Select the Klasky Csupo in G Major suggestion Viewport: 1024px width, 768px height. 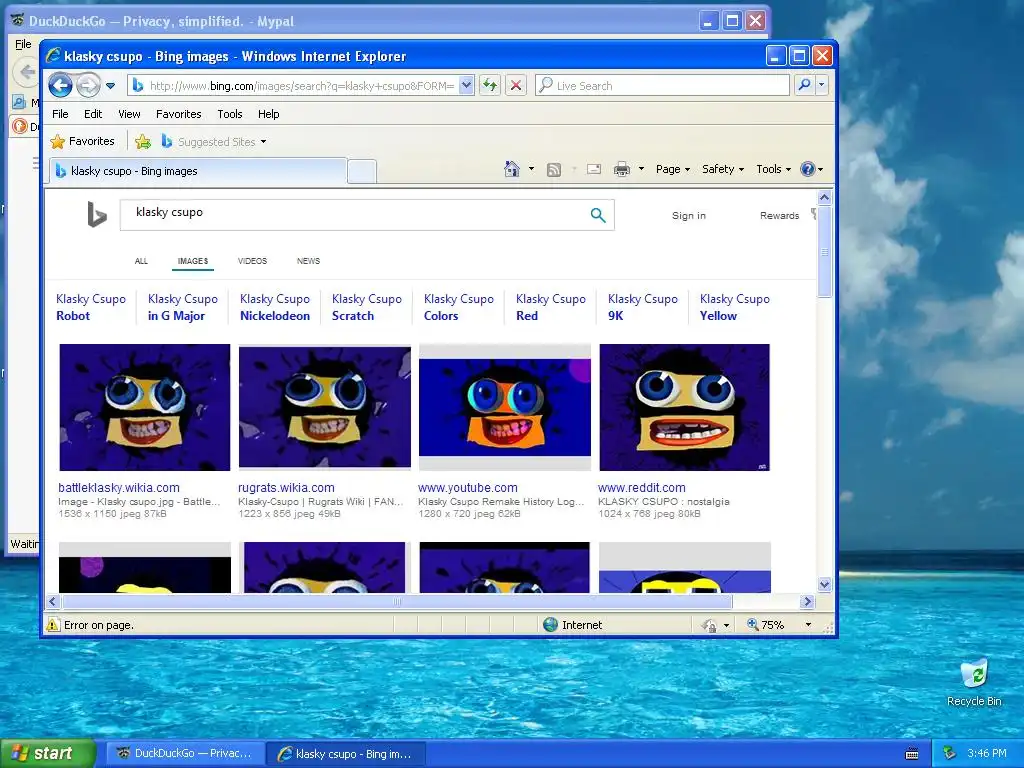point(183,308)
